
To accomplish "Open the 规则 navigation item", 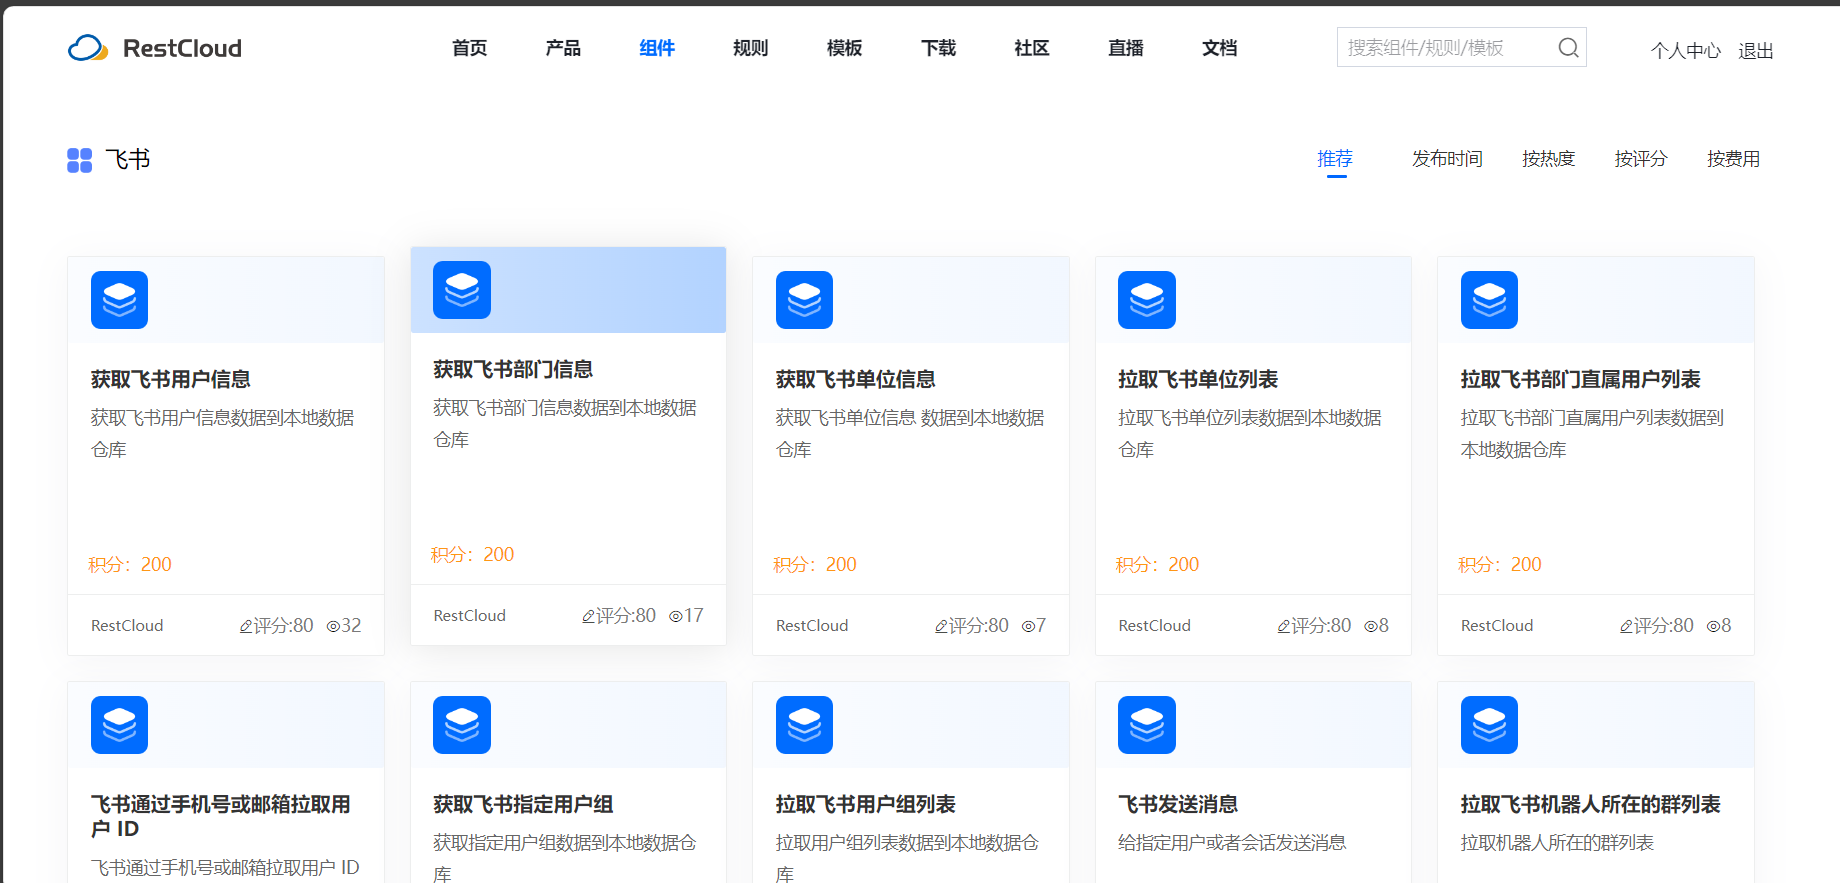I will pos(751,48).
